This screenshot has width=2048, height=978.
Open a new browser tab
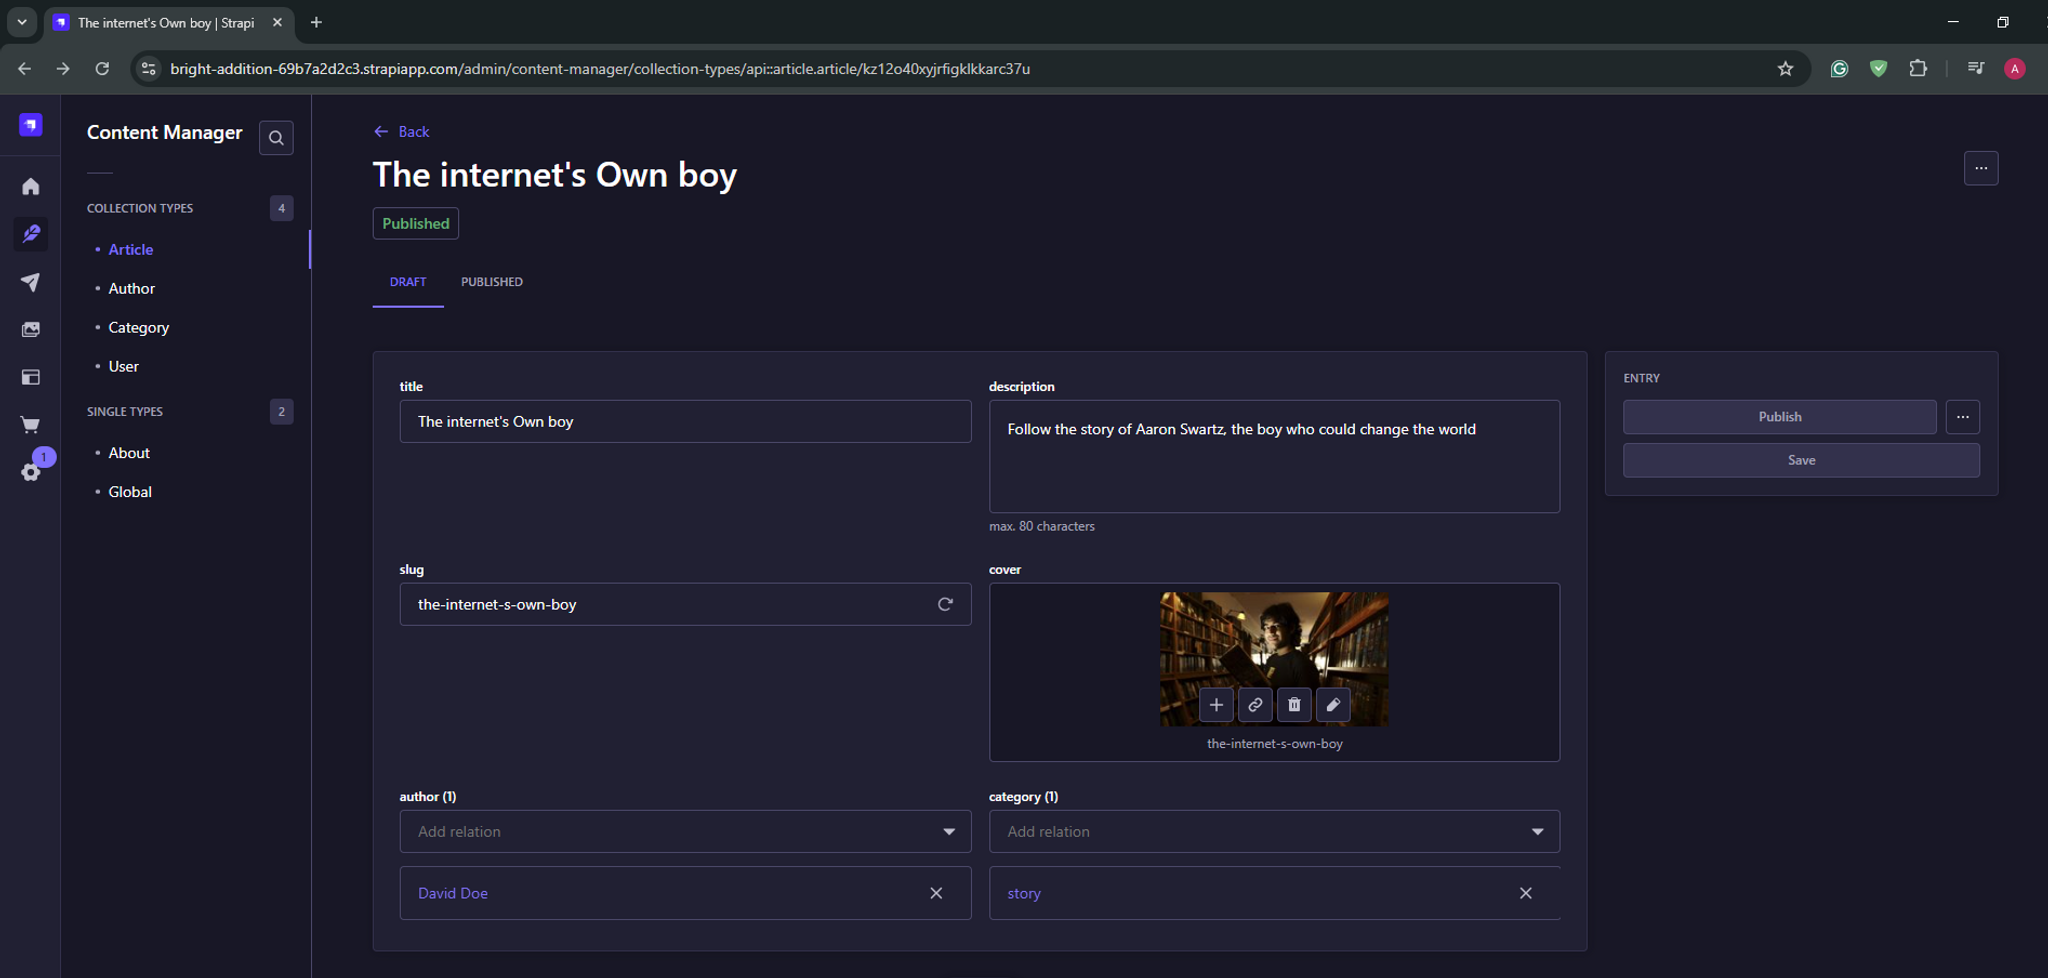click(316, 22)
